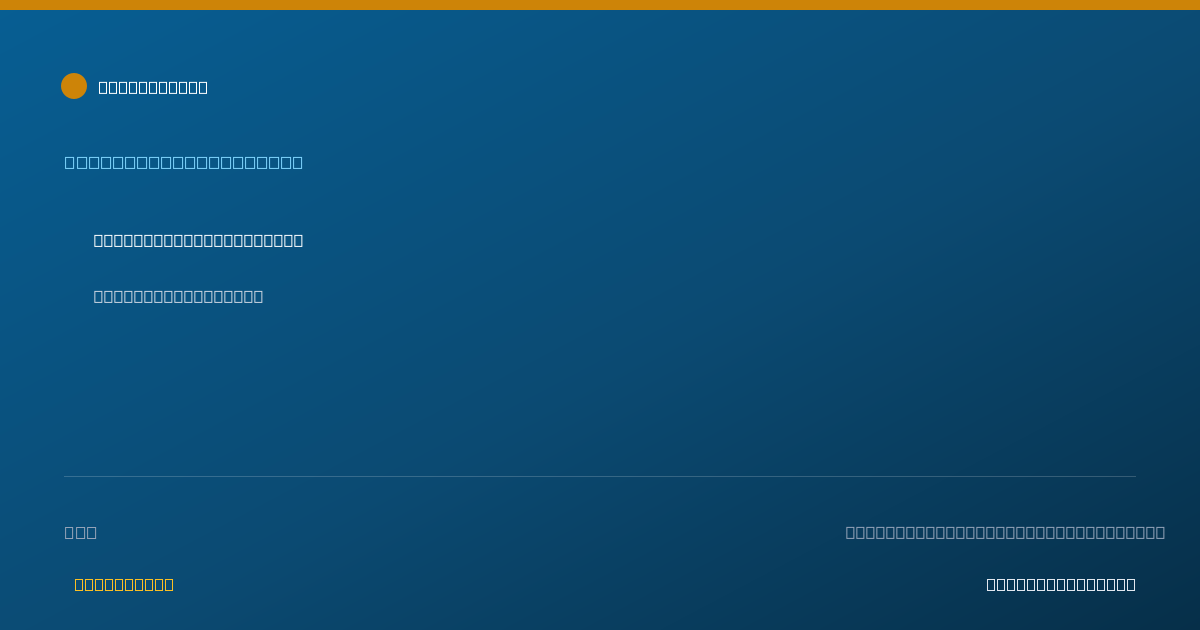The width and height of the screenshot is (1200, 630).
Task: Open the white text link beneath long gray line
Action: click(1061, 584)
